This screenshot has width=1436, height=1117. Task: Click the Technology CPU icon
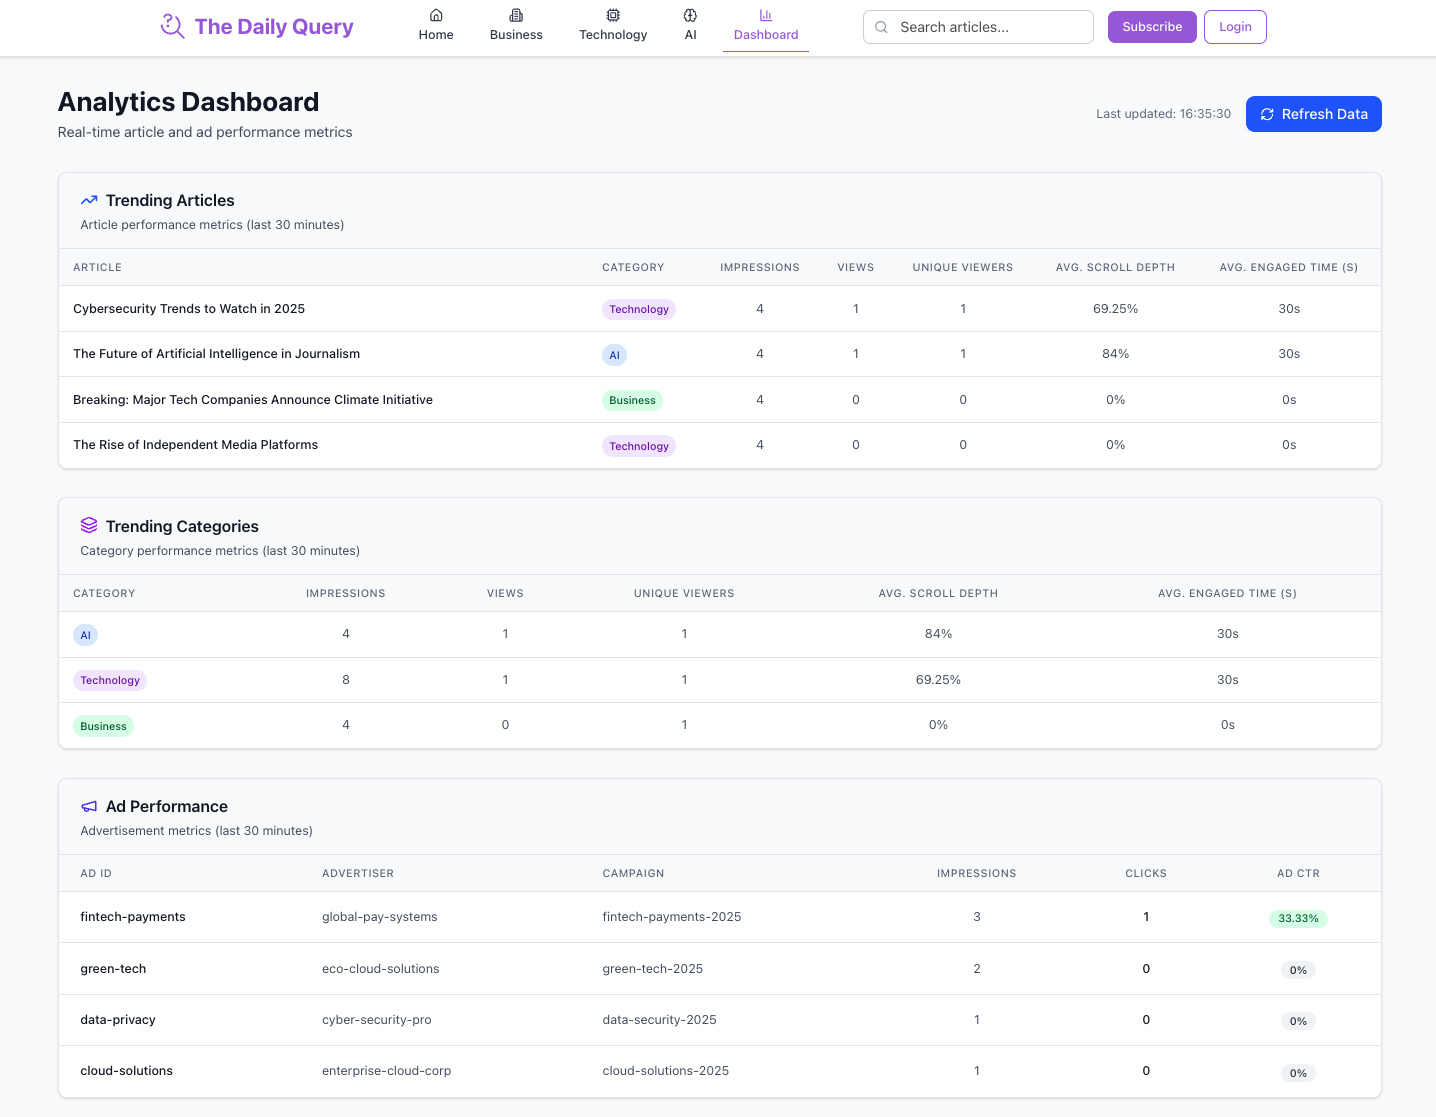613,15
